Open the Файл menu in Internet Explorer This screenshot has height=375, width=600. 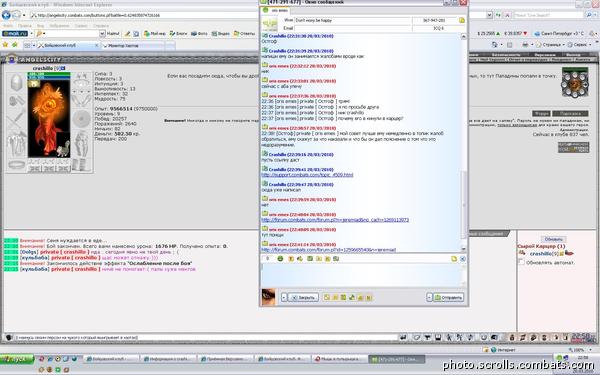(8, 26)
